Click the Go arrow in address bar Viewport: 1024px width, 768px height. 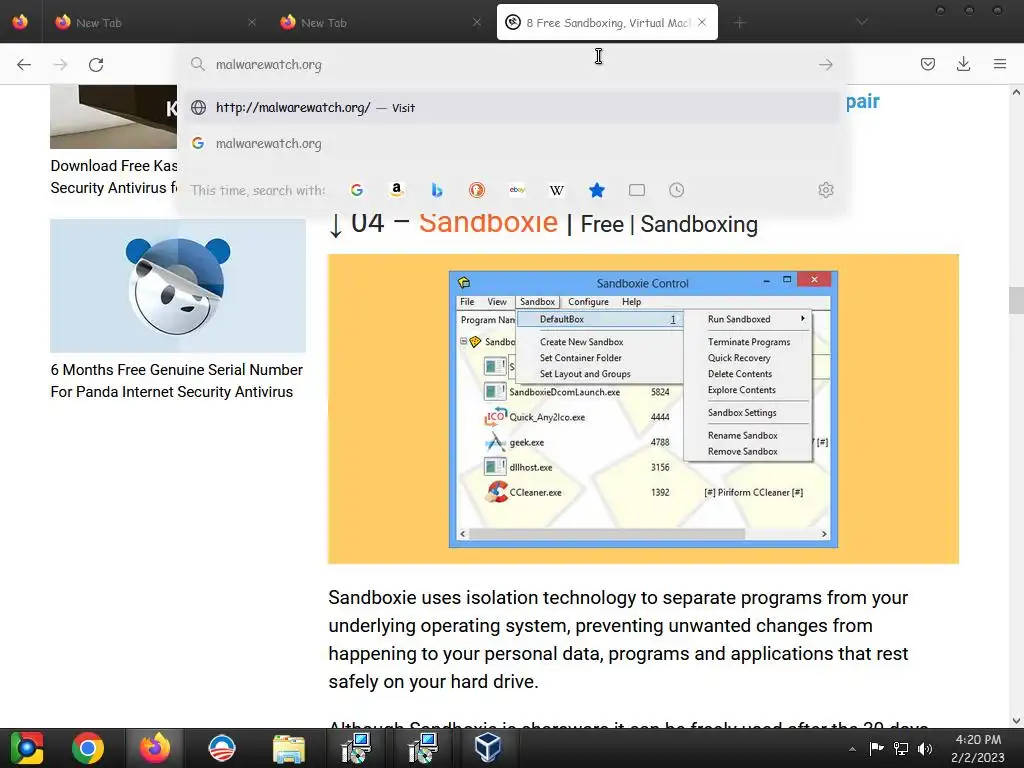point(825,64)
